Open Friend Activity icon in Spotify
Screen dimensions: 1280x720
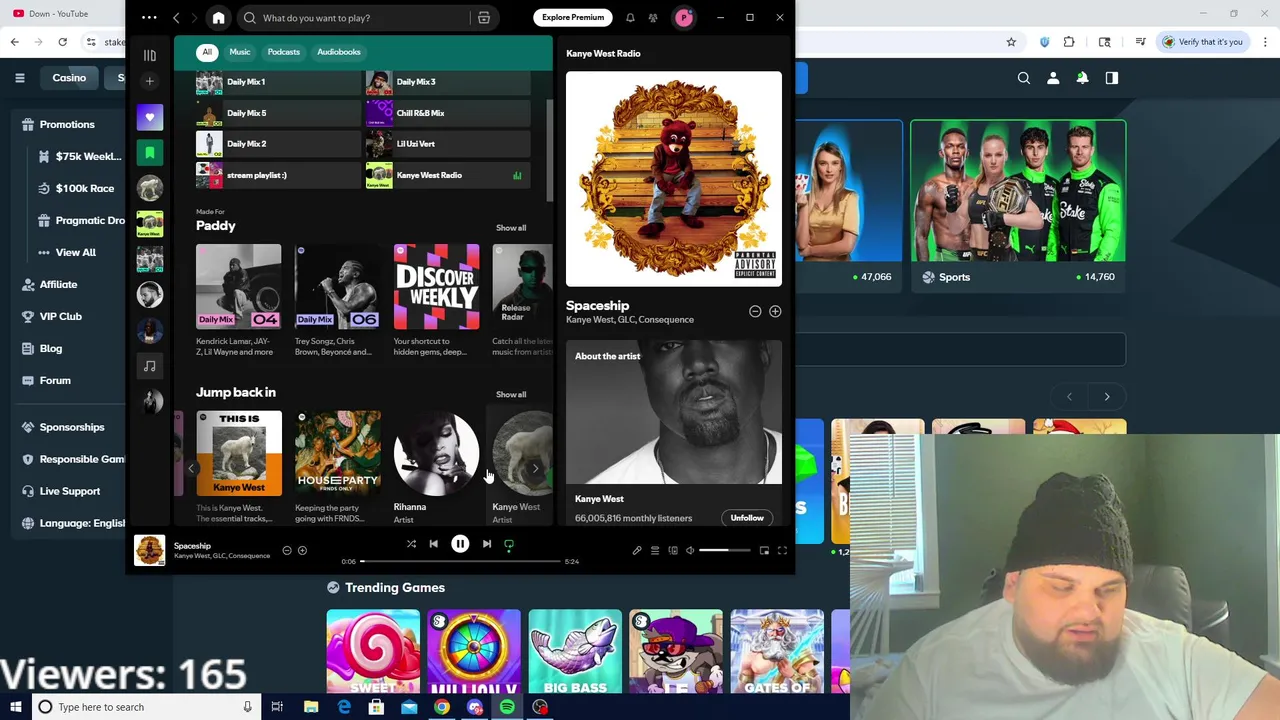click(x=653, y=18)
